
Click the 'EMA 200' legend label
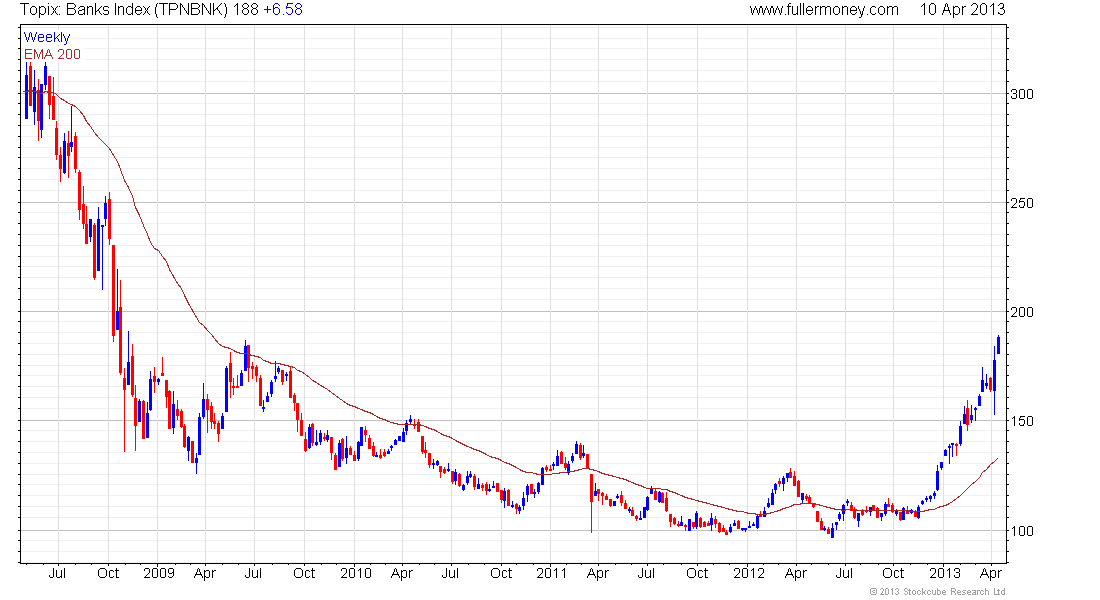pyautogui.click(x=52, y=55)
